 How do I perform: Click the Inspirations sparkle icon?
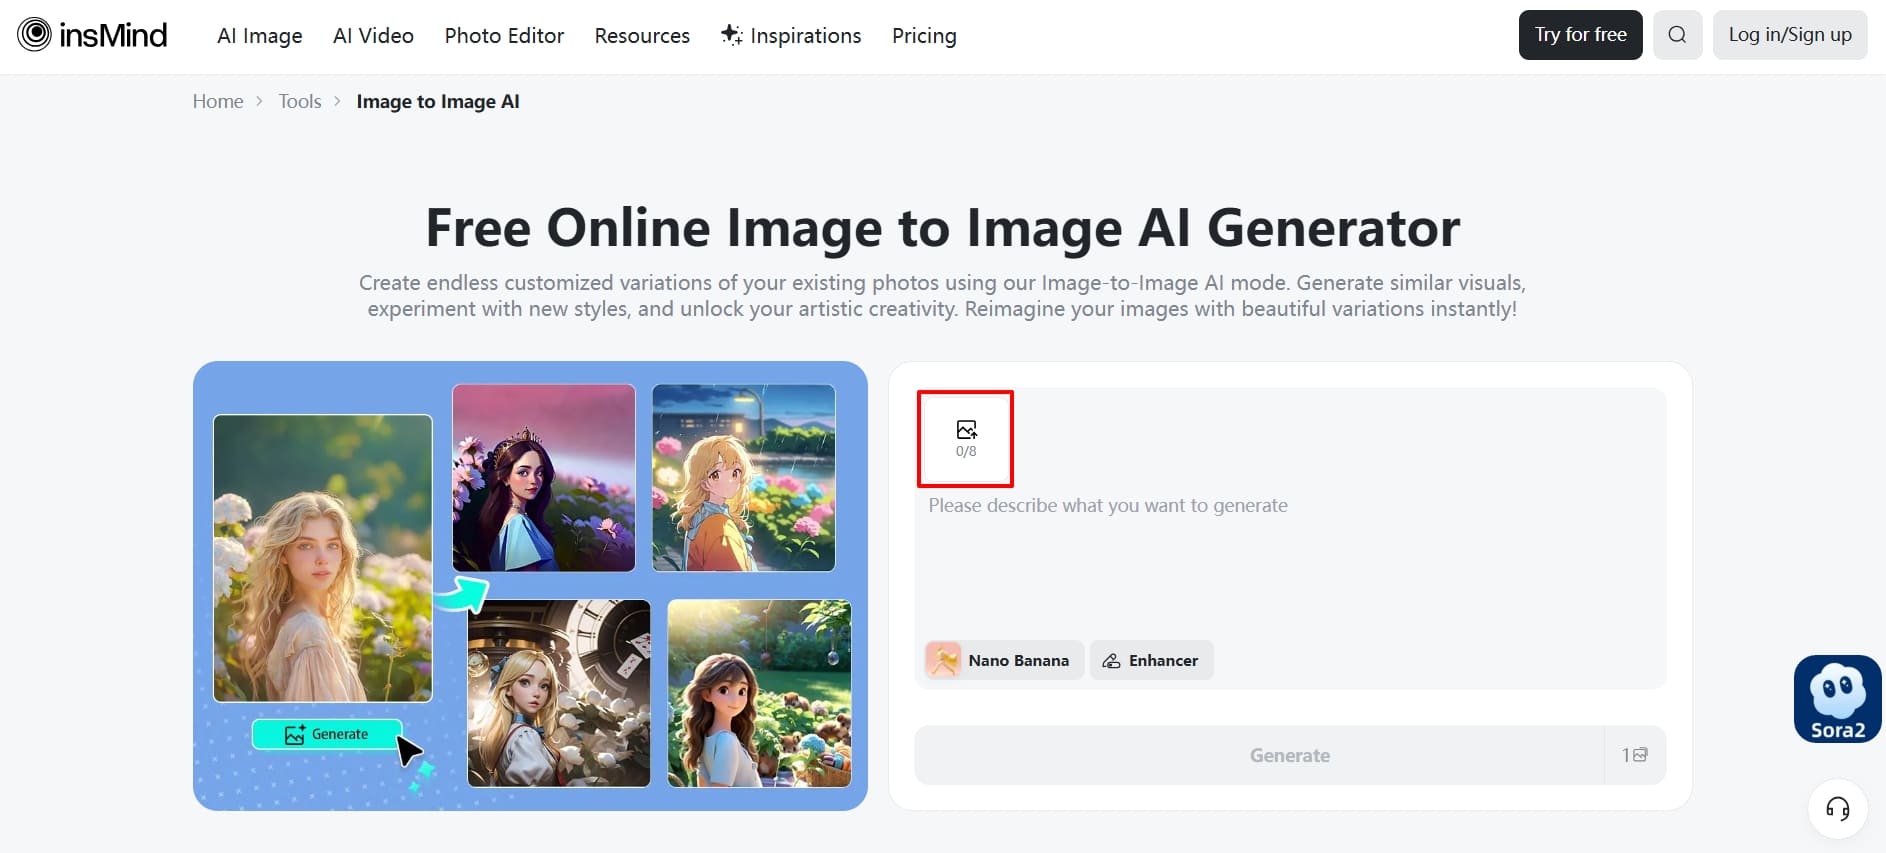pyautogui.click(x=732, y=35)
